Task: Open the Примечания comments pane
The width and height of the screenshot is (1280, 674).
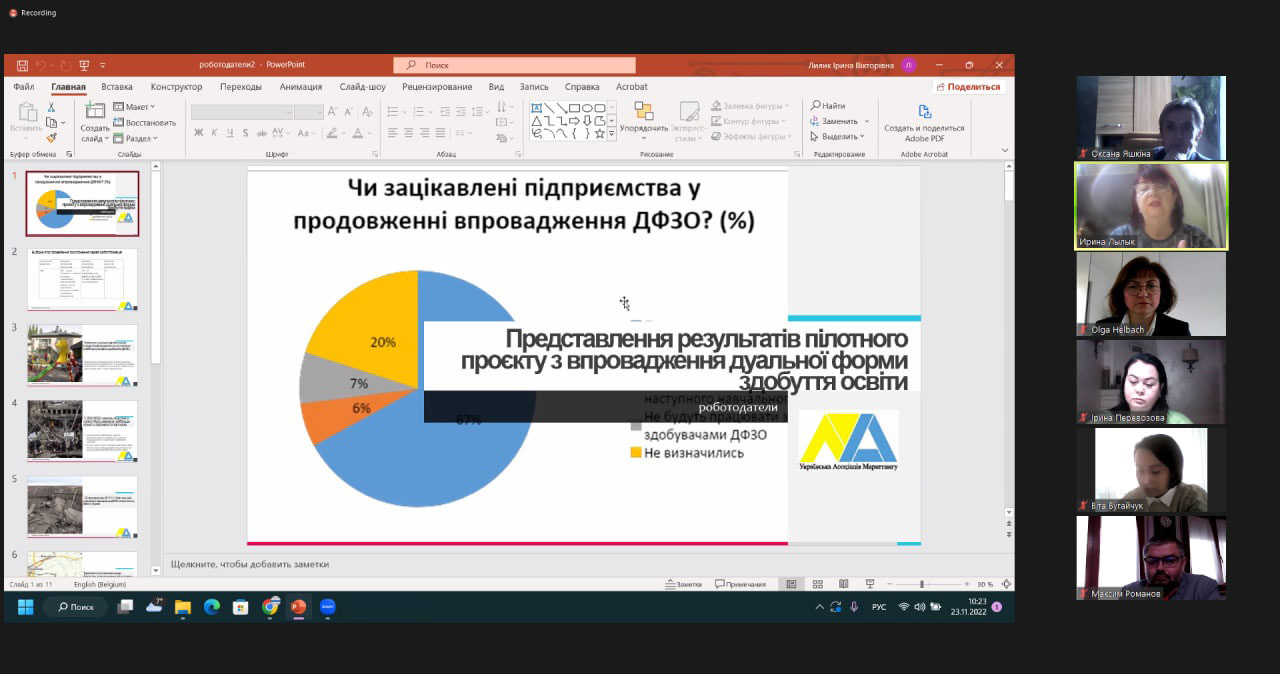Action: click(x=741, y=584)
